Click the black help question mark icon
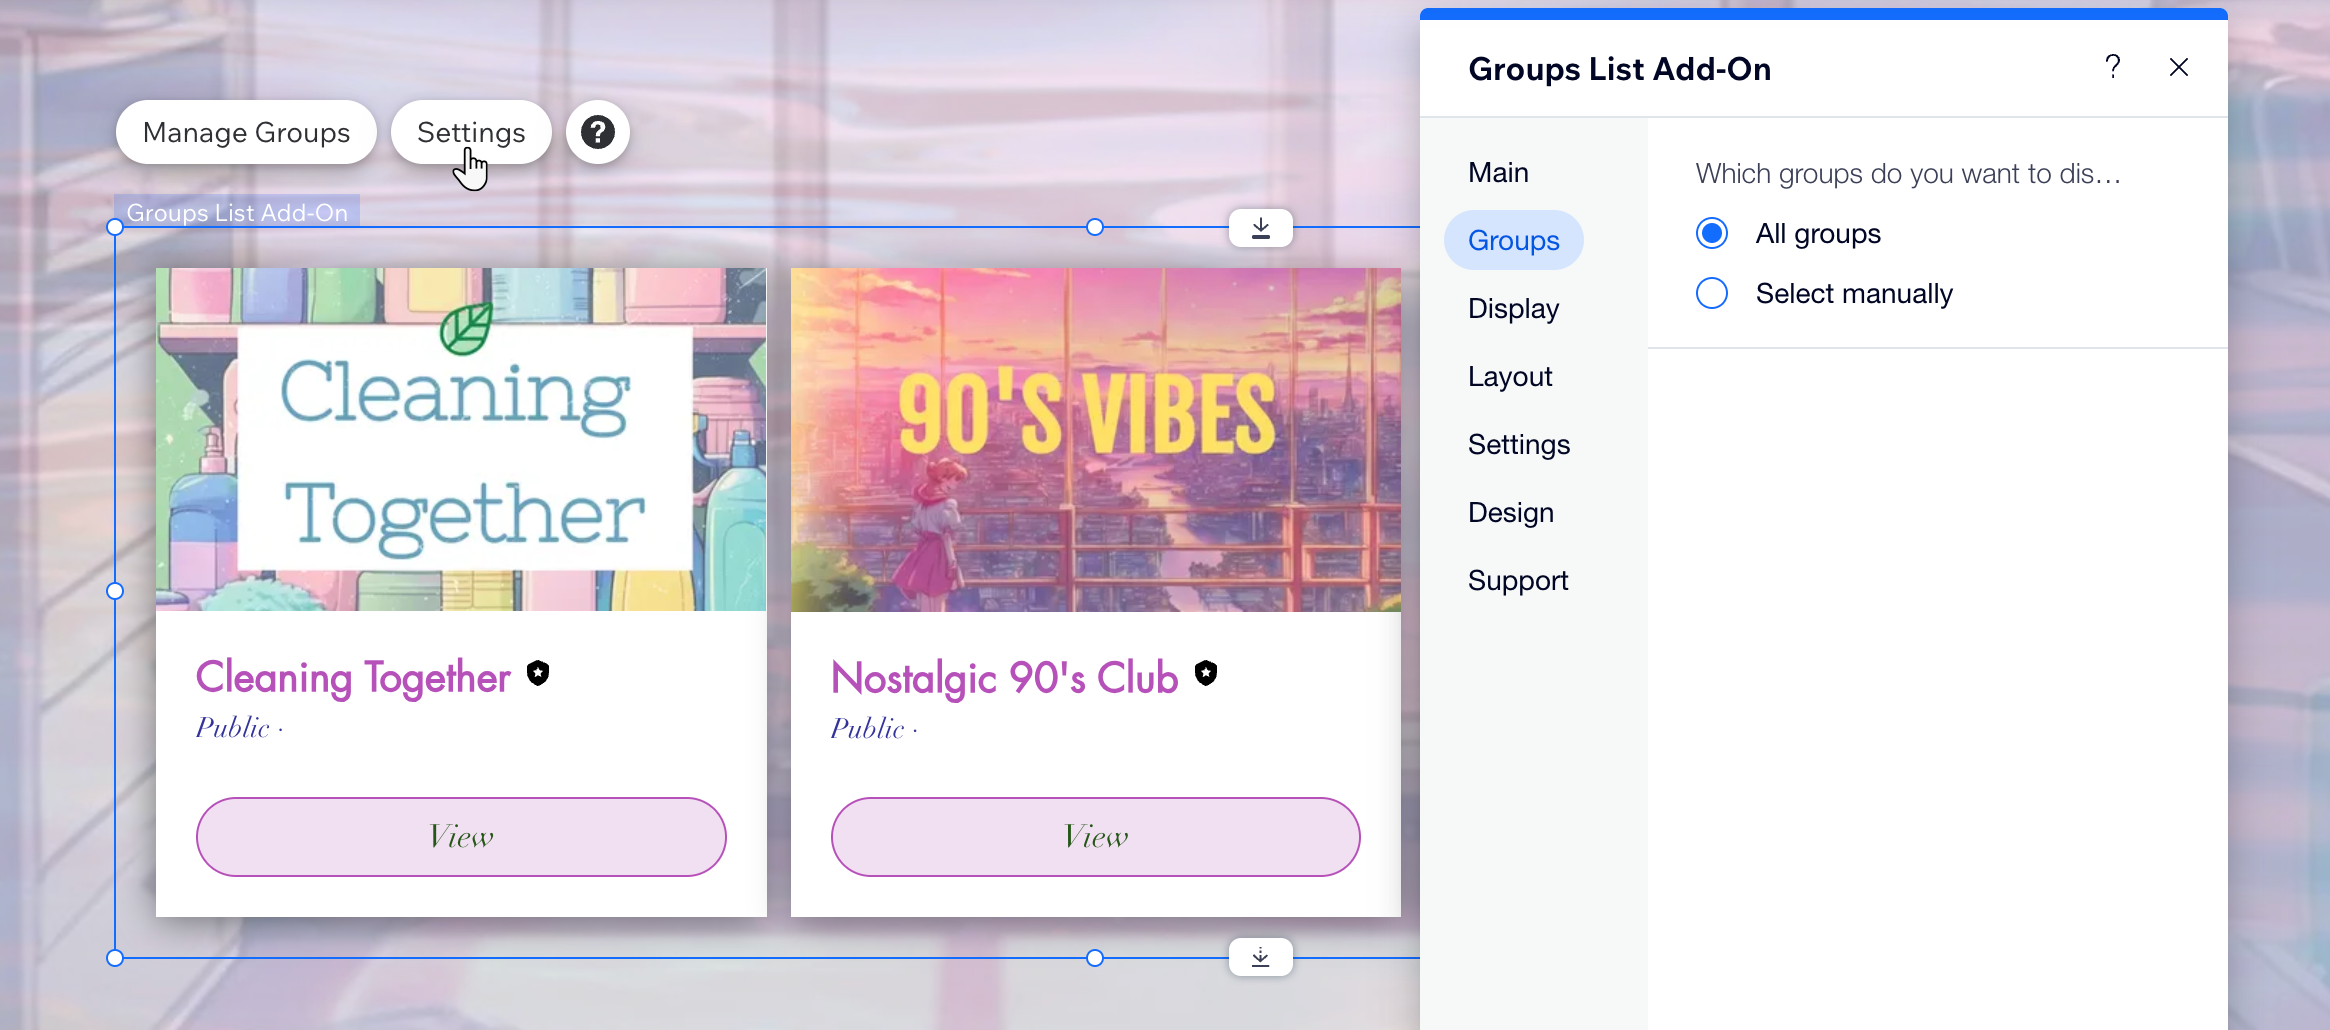This screenshot has height=1030, width=2330. coord(597,132)
